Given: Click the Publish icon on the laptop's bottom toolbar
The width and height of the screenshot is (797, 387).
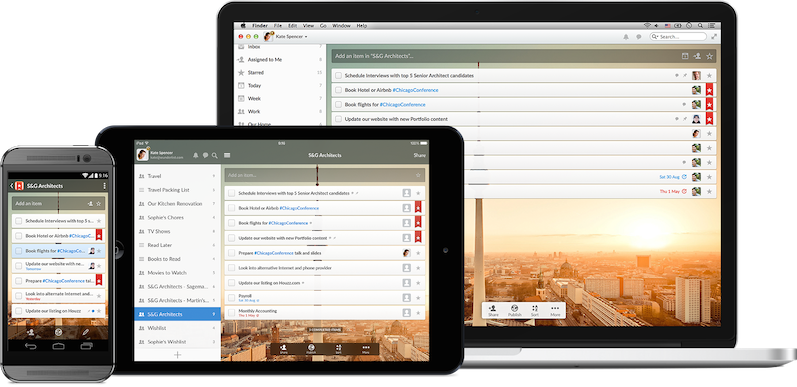Looking at the screenshot, I should tap(514, 311).
